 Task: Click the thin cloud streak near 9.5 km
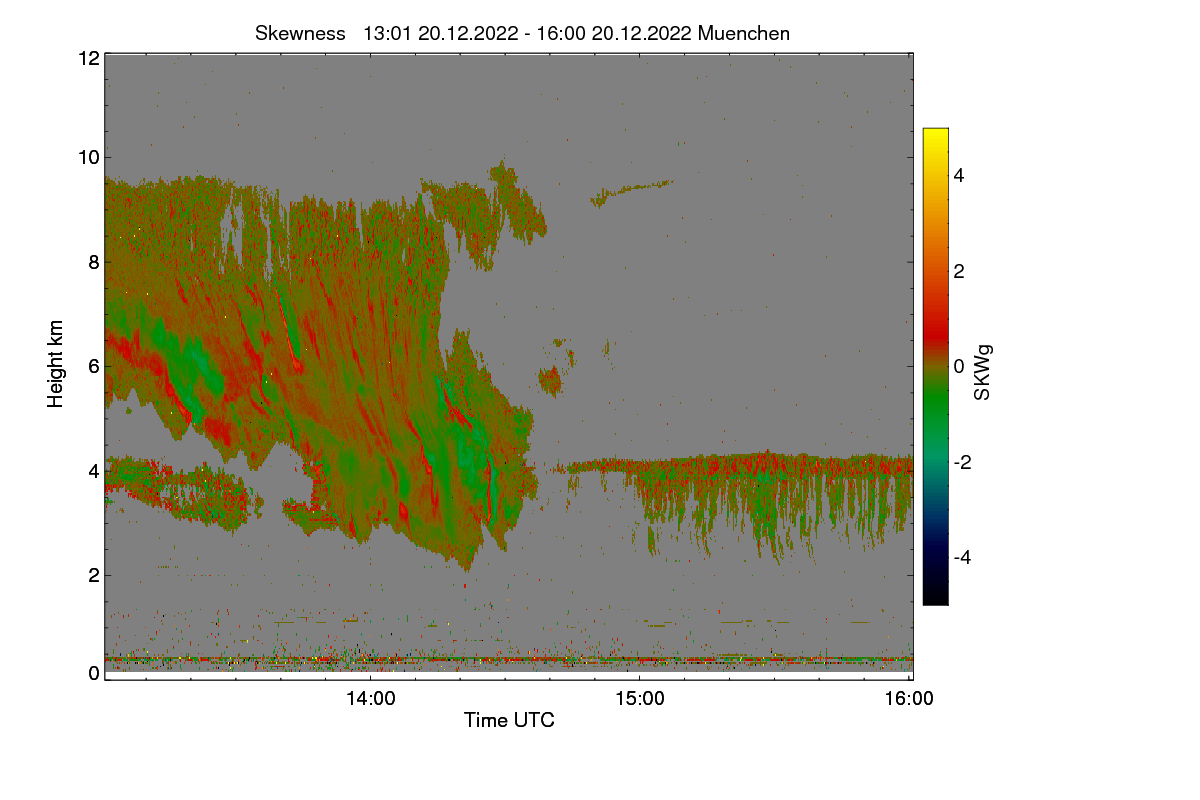[x=631, y=191]
